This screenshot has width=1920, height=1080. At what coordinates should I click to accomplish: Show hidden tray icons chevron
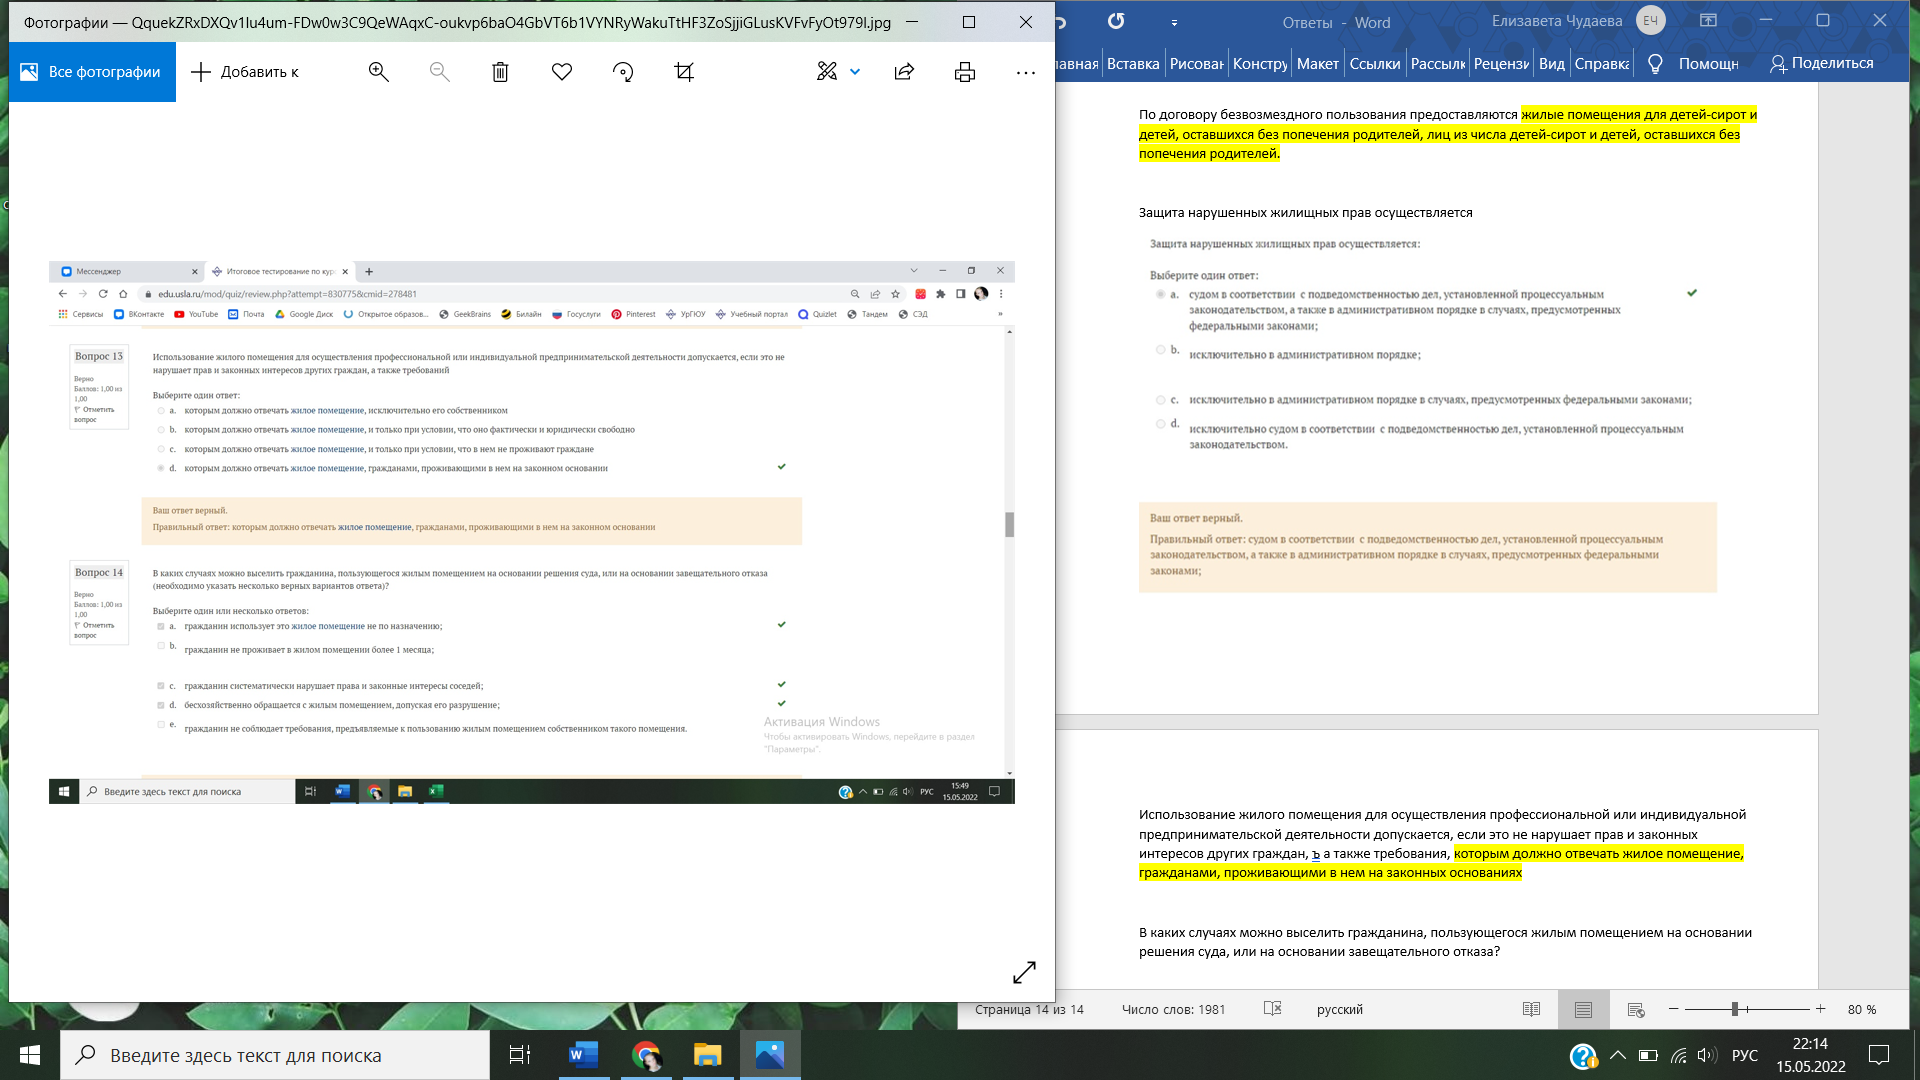coord(1617,1055)
